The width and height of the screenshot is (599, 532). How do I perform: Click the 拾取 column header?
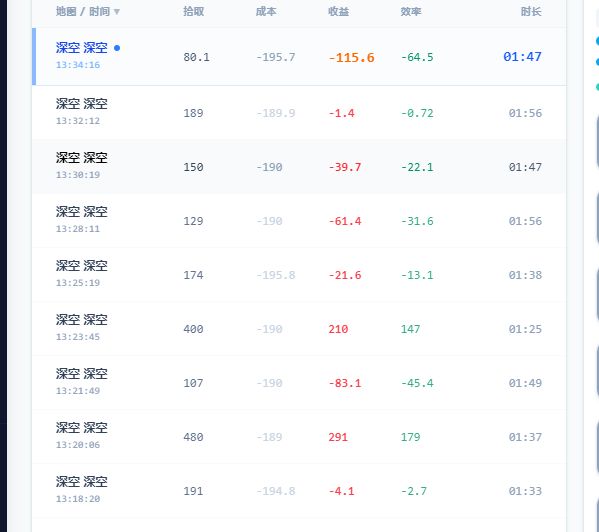193,11
